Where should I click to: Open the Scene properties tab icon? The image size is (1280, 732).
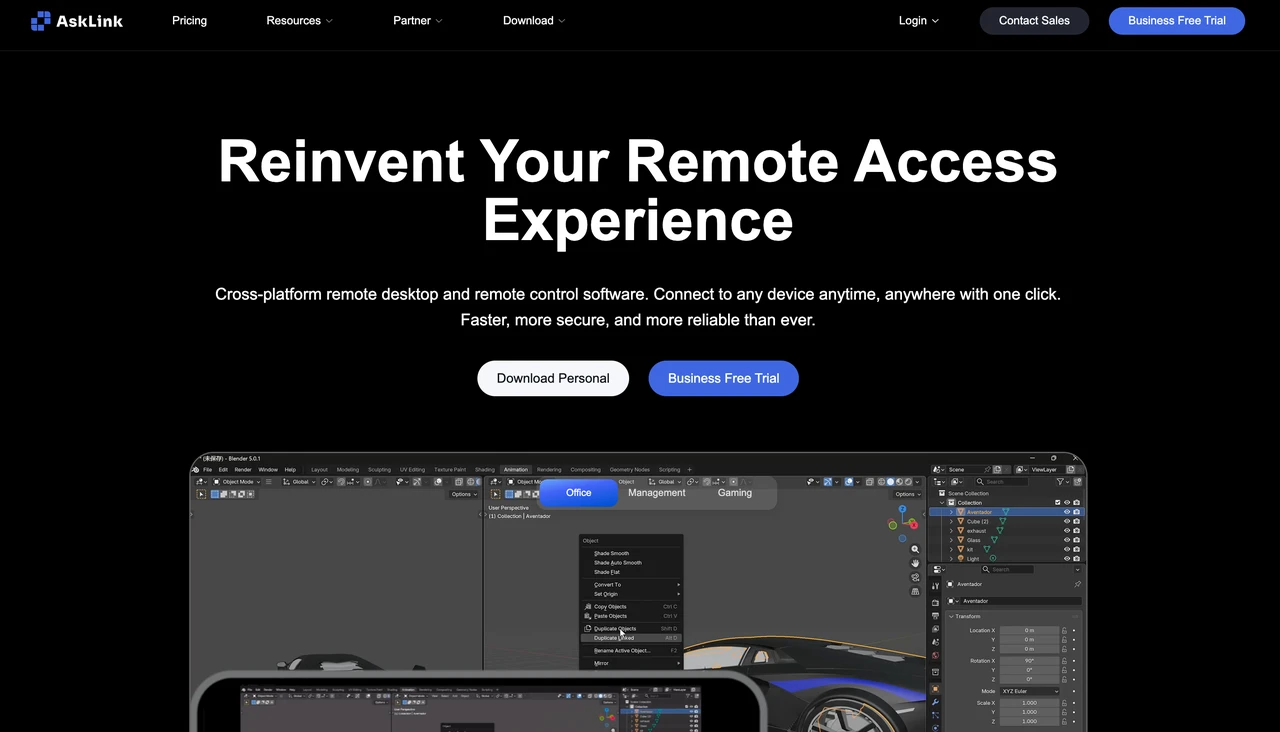pos(936,642)
